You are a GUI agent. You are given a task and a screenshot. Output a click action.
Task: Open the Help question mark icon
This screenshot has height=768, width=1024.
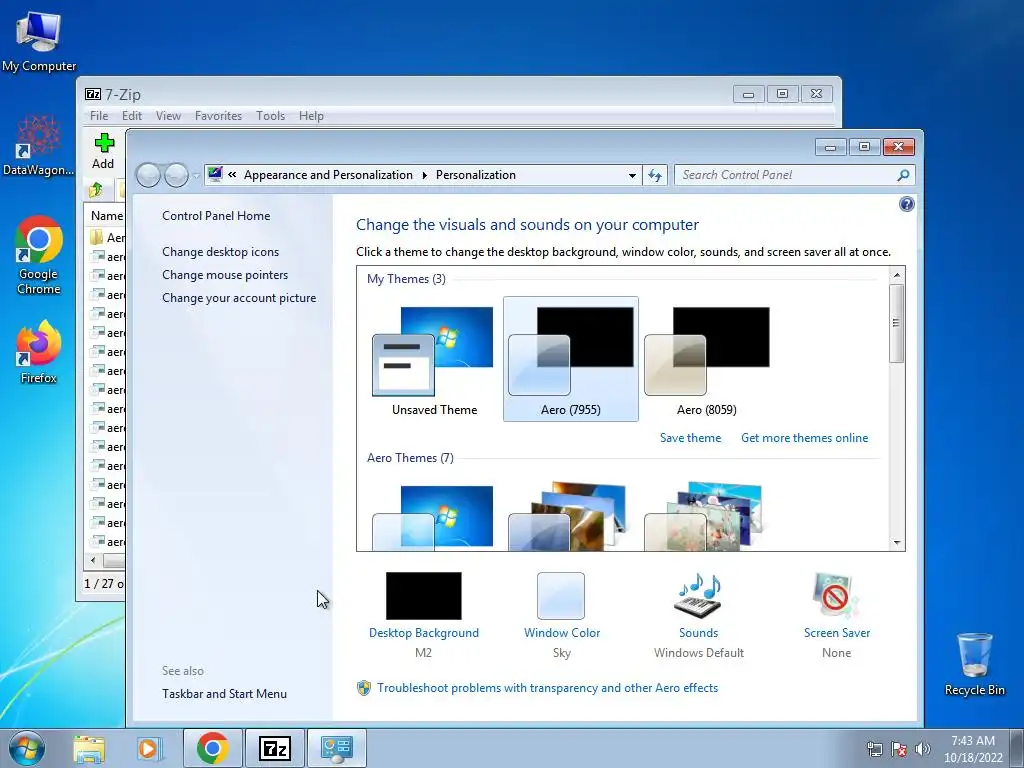tap(906, 204)
